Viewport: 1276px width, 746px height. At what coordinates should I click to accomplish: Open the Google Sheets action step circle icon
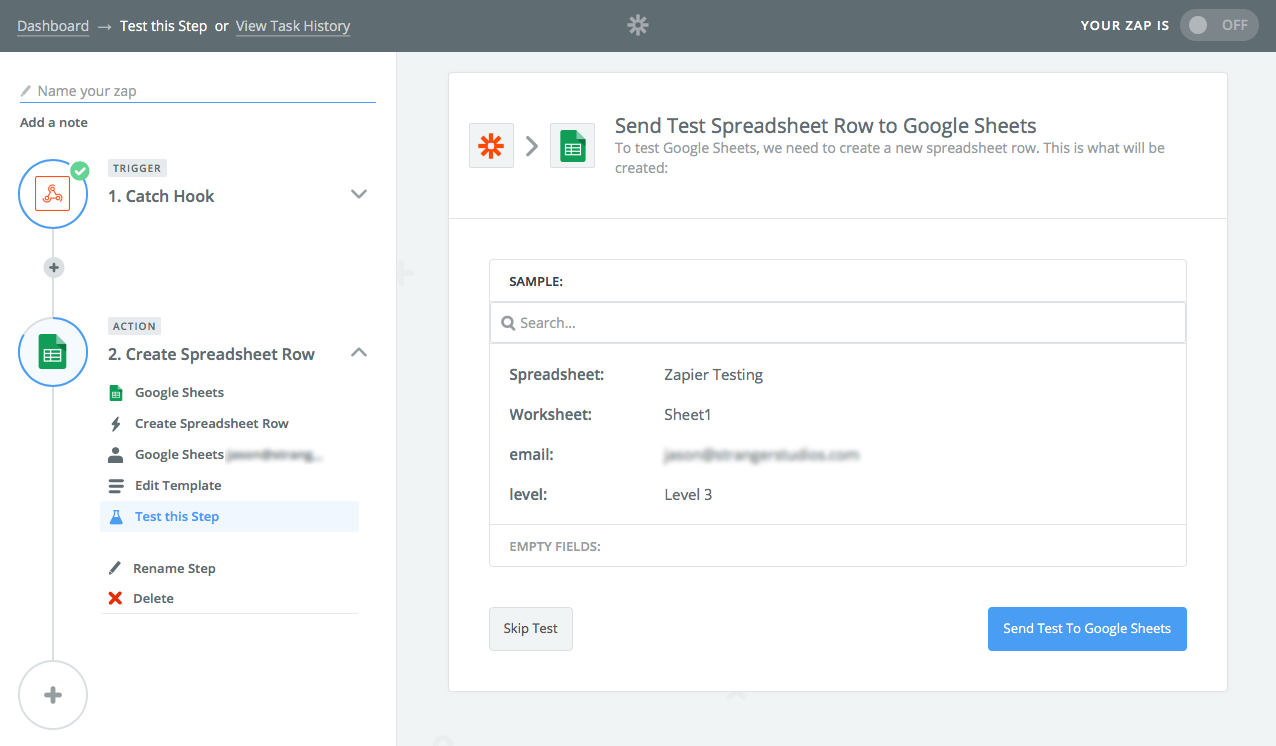click(x=53, y=352)
